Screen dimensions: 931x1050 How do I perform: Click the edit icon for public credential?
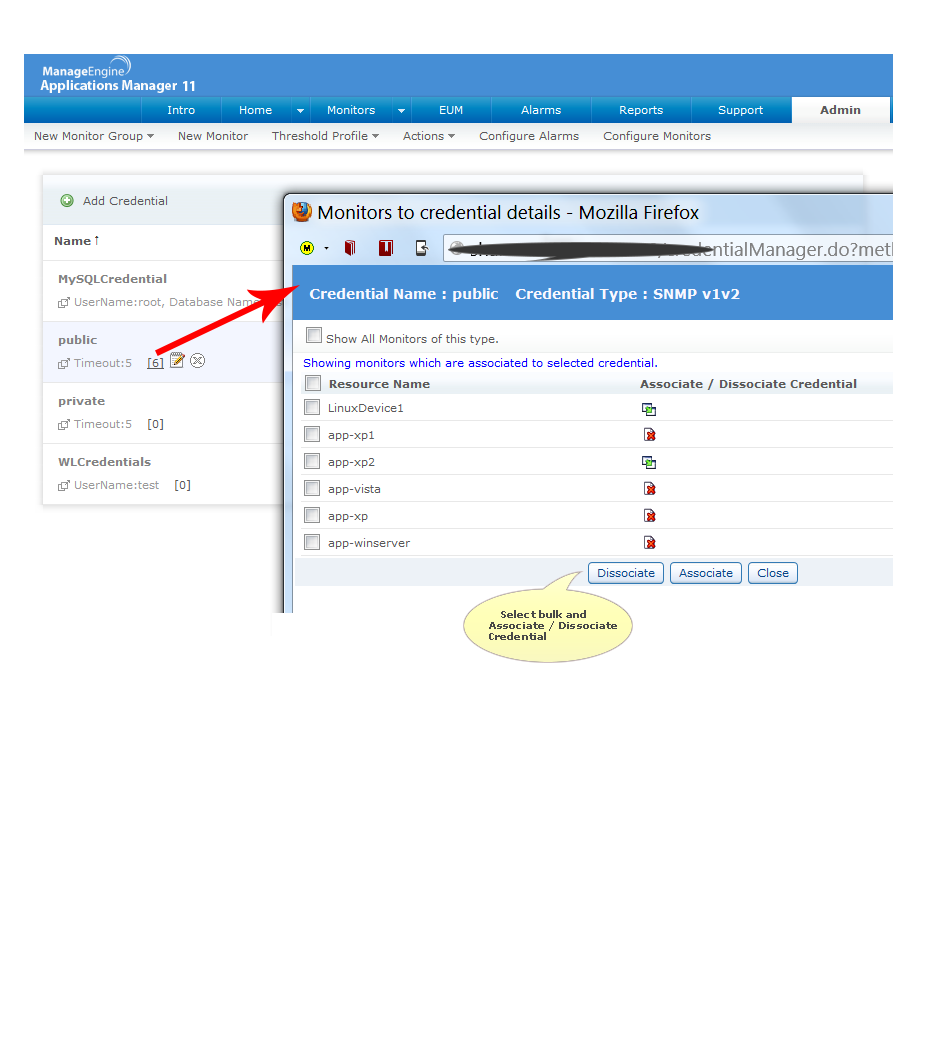click(x=177, y=360)
